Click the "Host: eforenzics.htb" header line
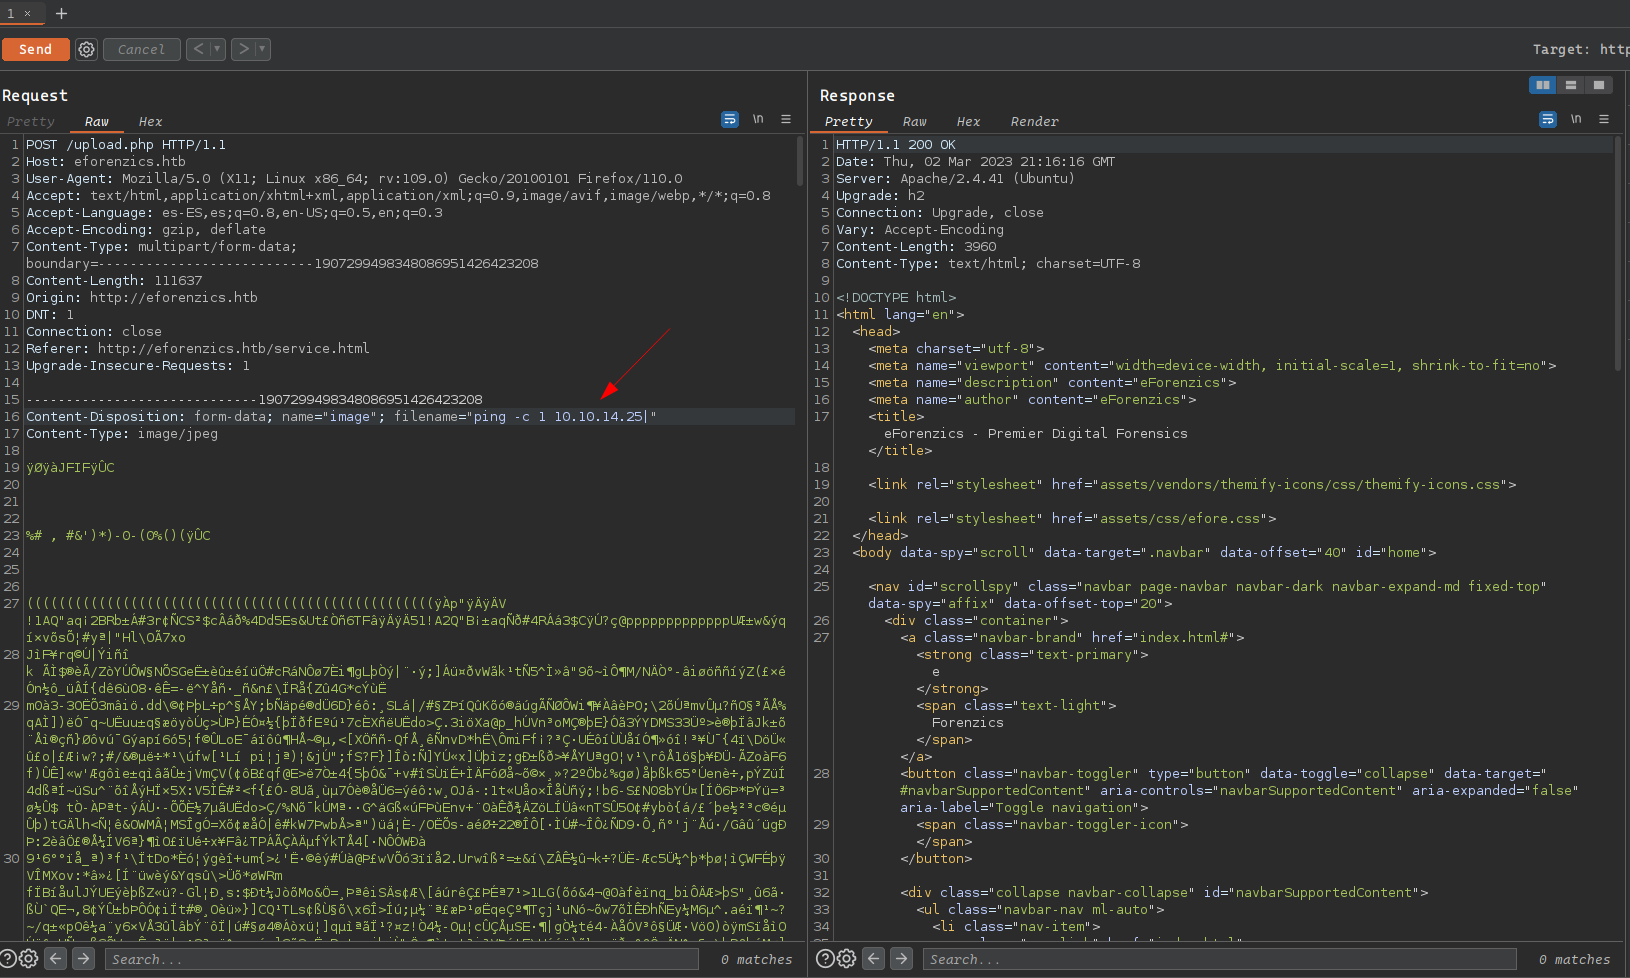Screen dimensions: 1630x978 pyautogui.click(x=106, y=161)
